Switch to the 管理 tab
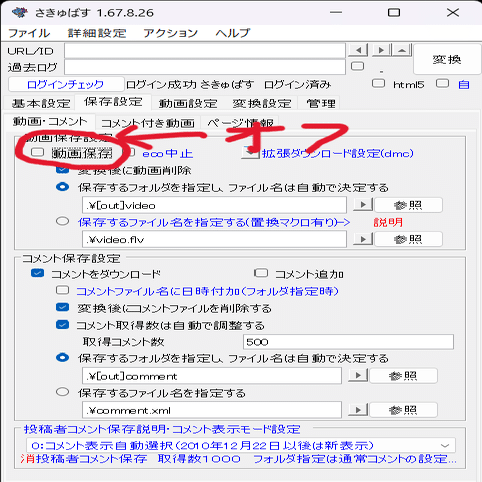The height and width of the screenshot is (482, 482). pos(321,103)
